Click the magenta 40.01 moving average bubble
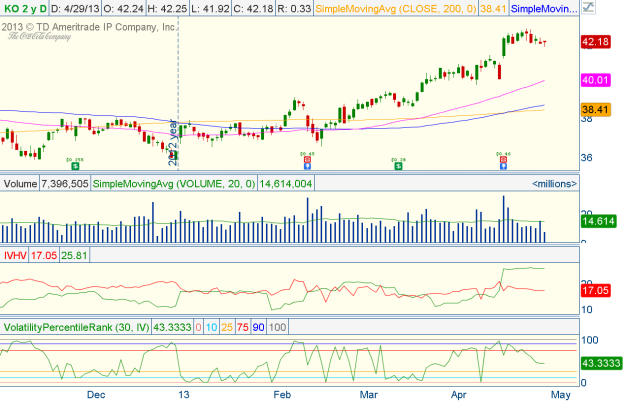 click(x=598, y=80)
